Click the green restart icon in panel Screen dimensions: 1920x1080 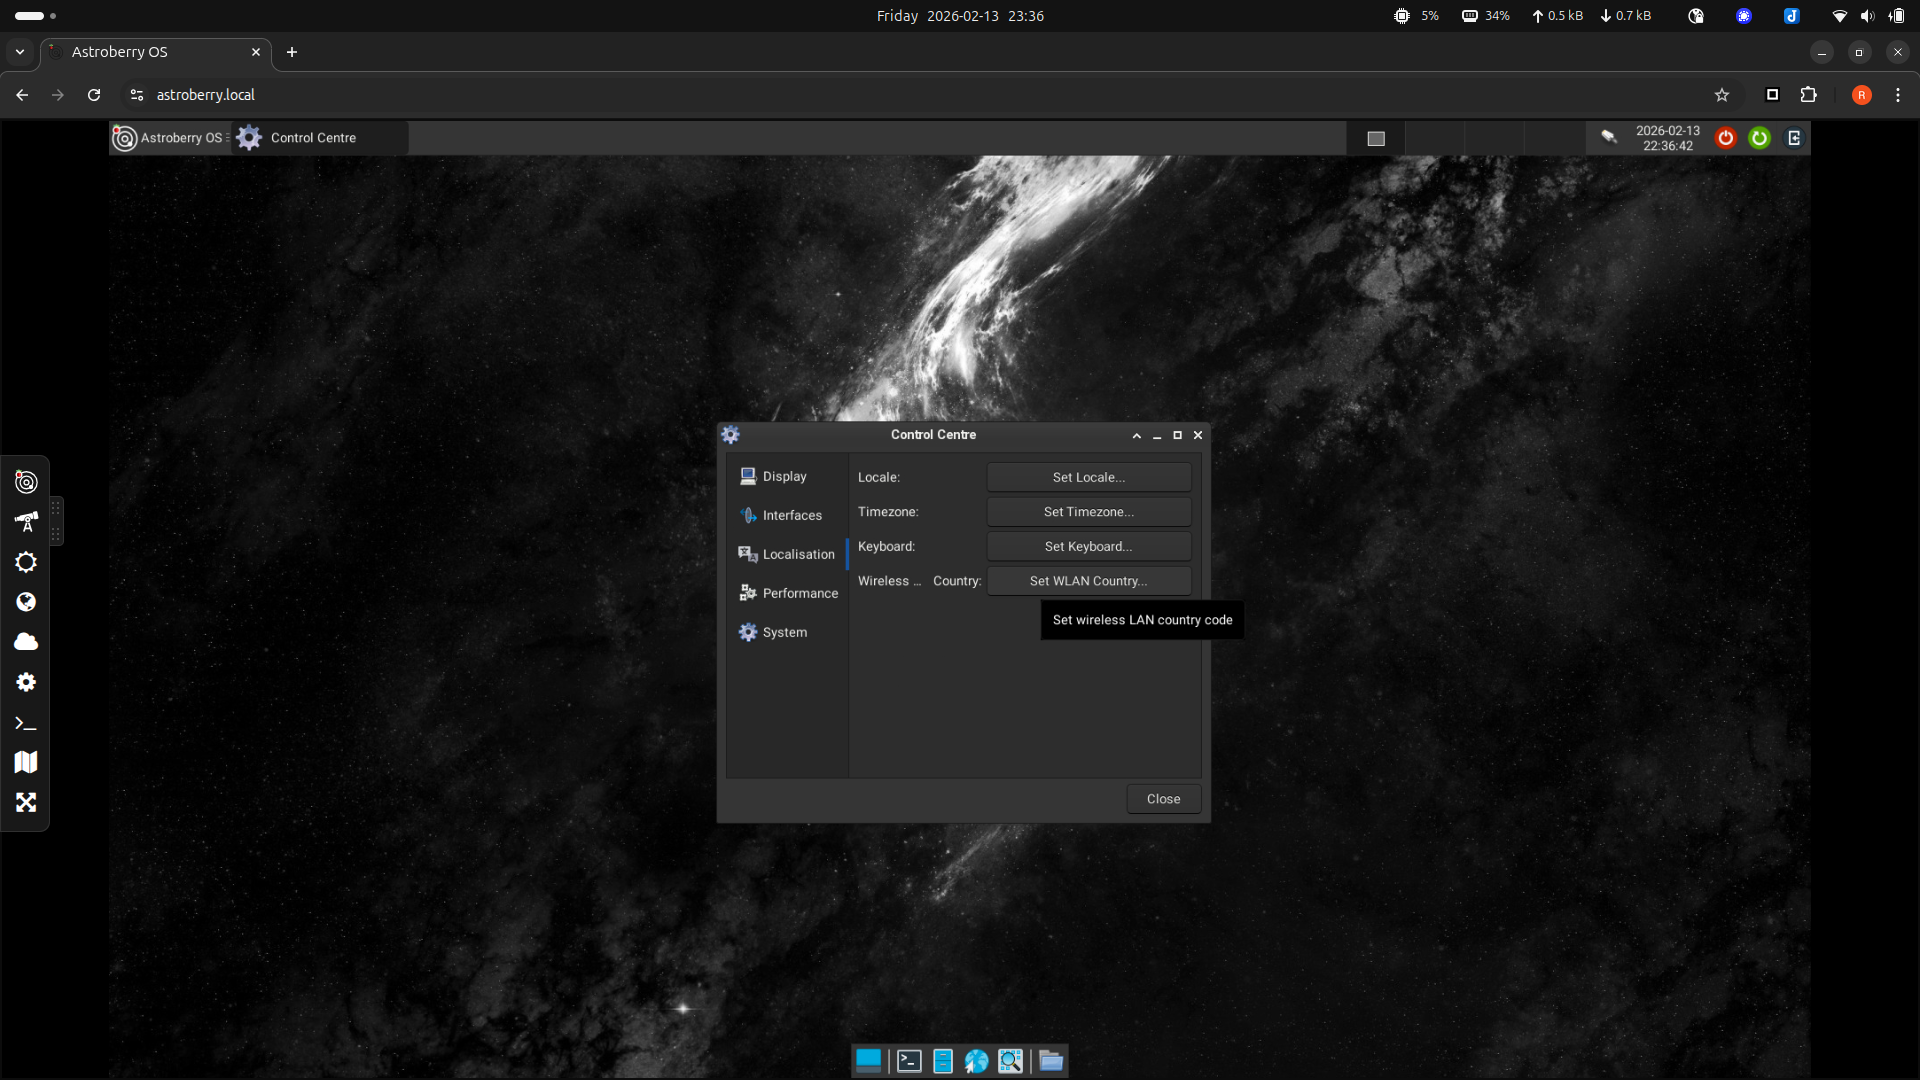(x=1759, y=138)
